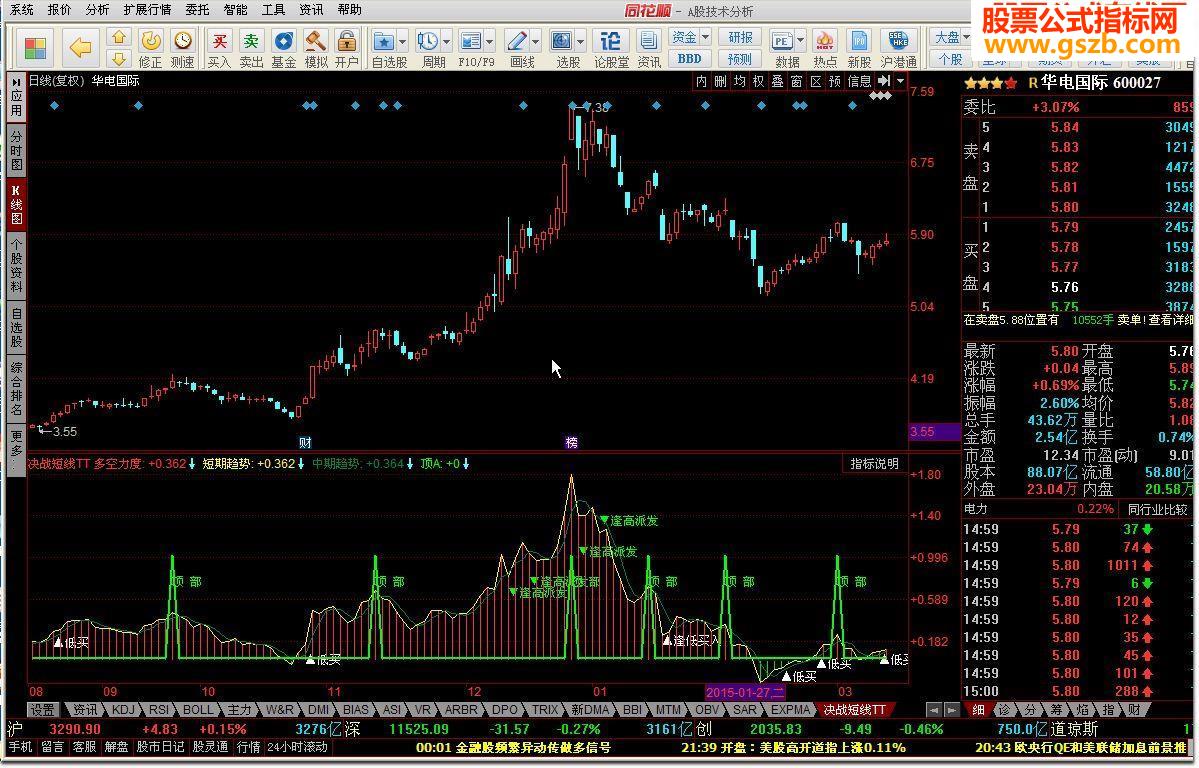
Task: Open the 大盘 dropdown arrow
Action: click(966, 37)
